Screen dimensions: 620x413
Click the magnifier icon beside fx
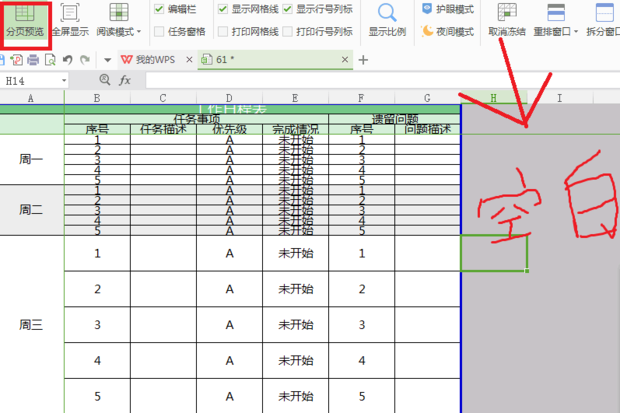(104, 80)
